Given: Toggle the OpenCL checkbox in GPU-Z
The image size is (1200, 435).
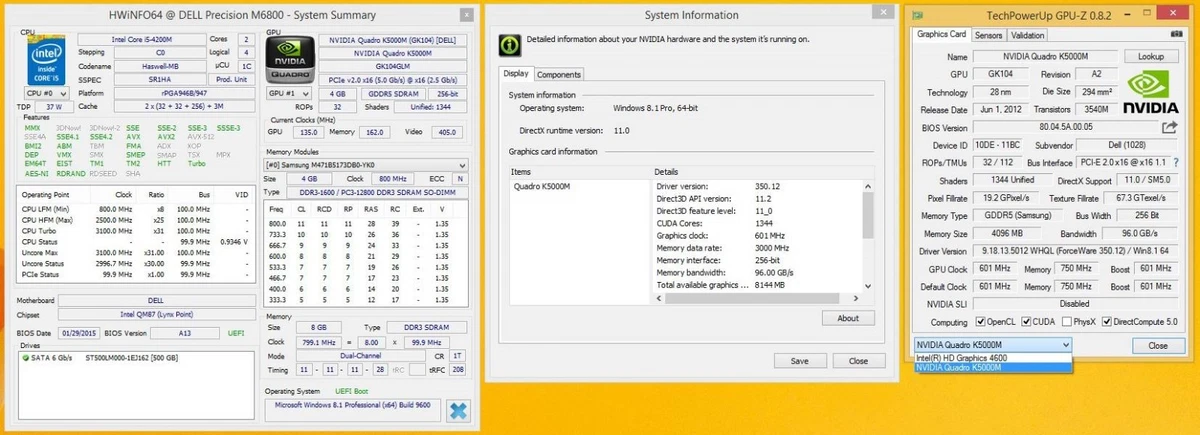Looking at the screenshot, I should pyautogui.click(x=980, y=322).
